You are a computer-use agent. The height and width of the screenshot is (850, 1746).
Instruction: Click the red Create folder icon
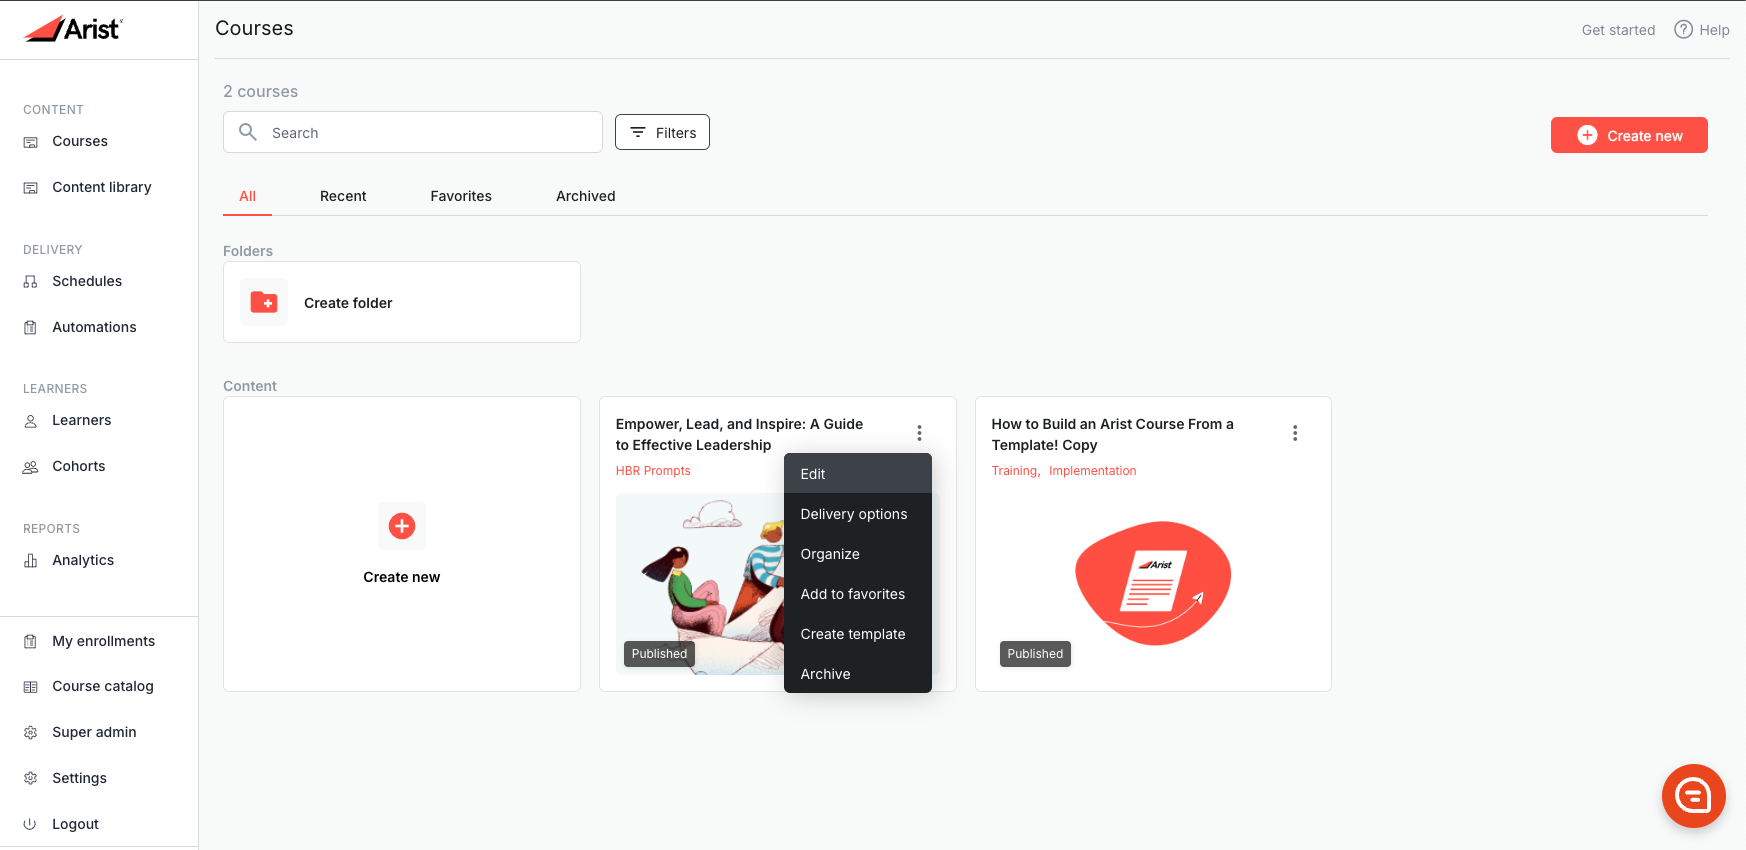point(264,302)
